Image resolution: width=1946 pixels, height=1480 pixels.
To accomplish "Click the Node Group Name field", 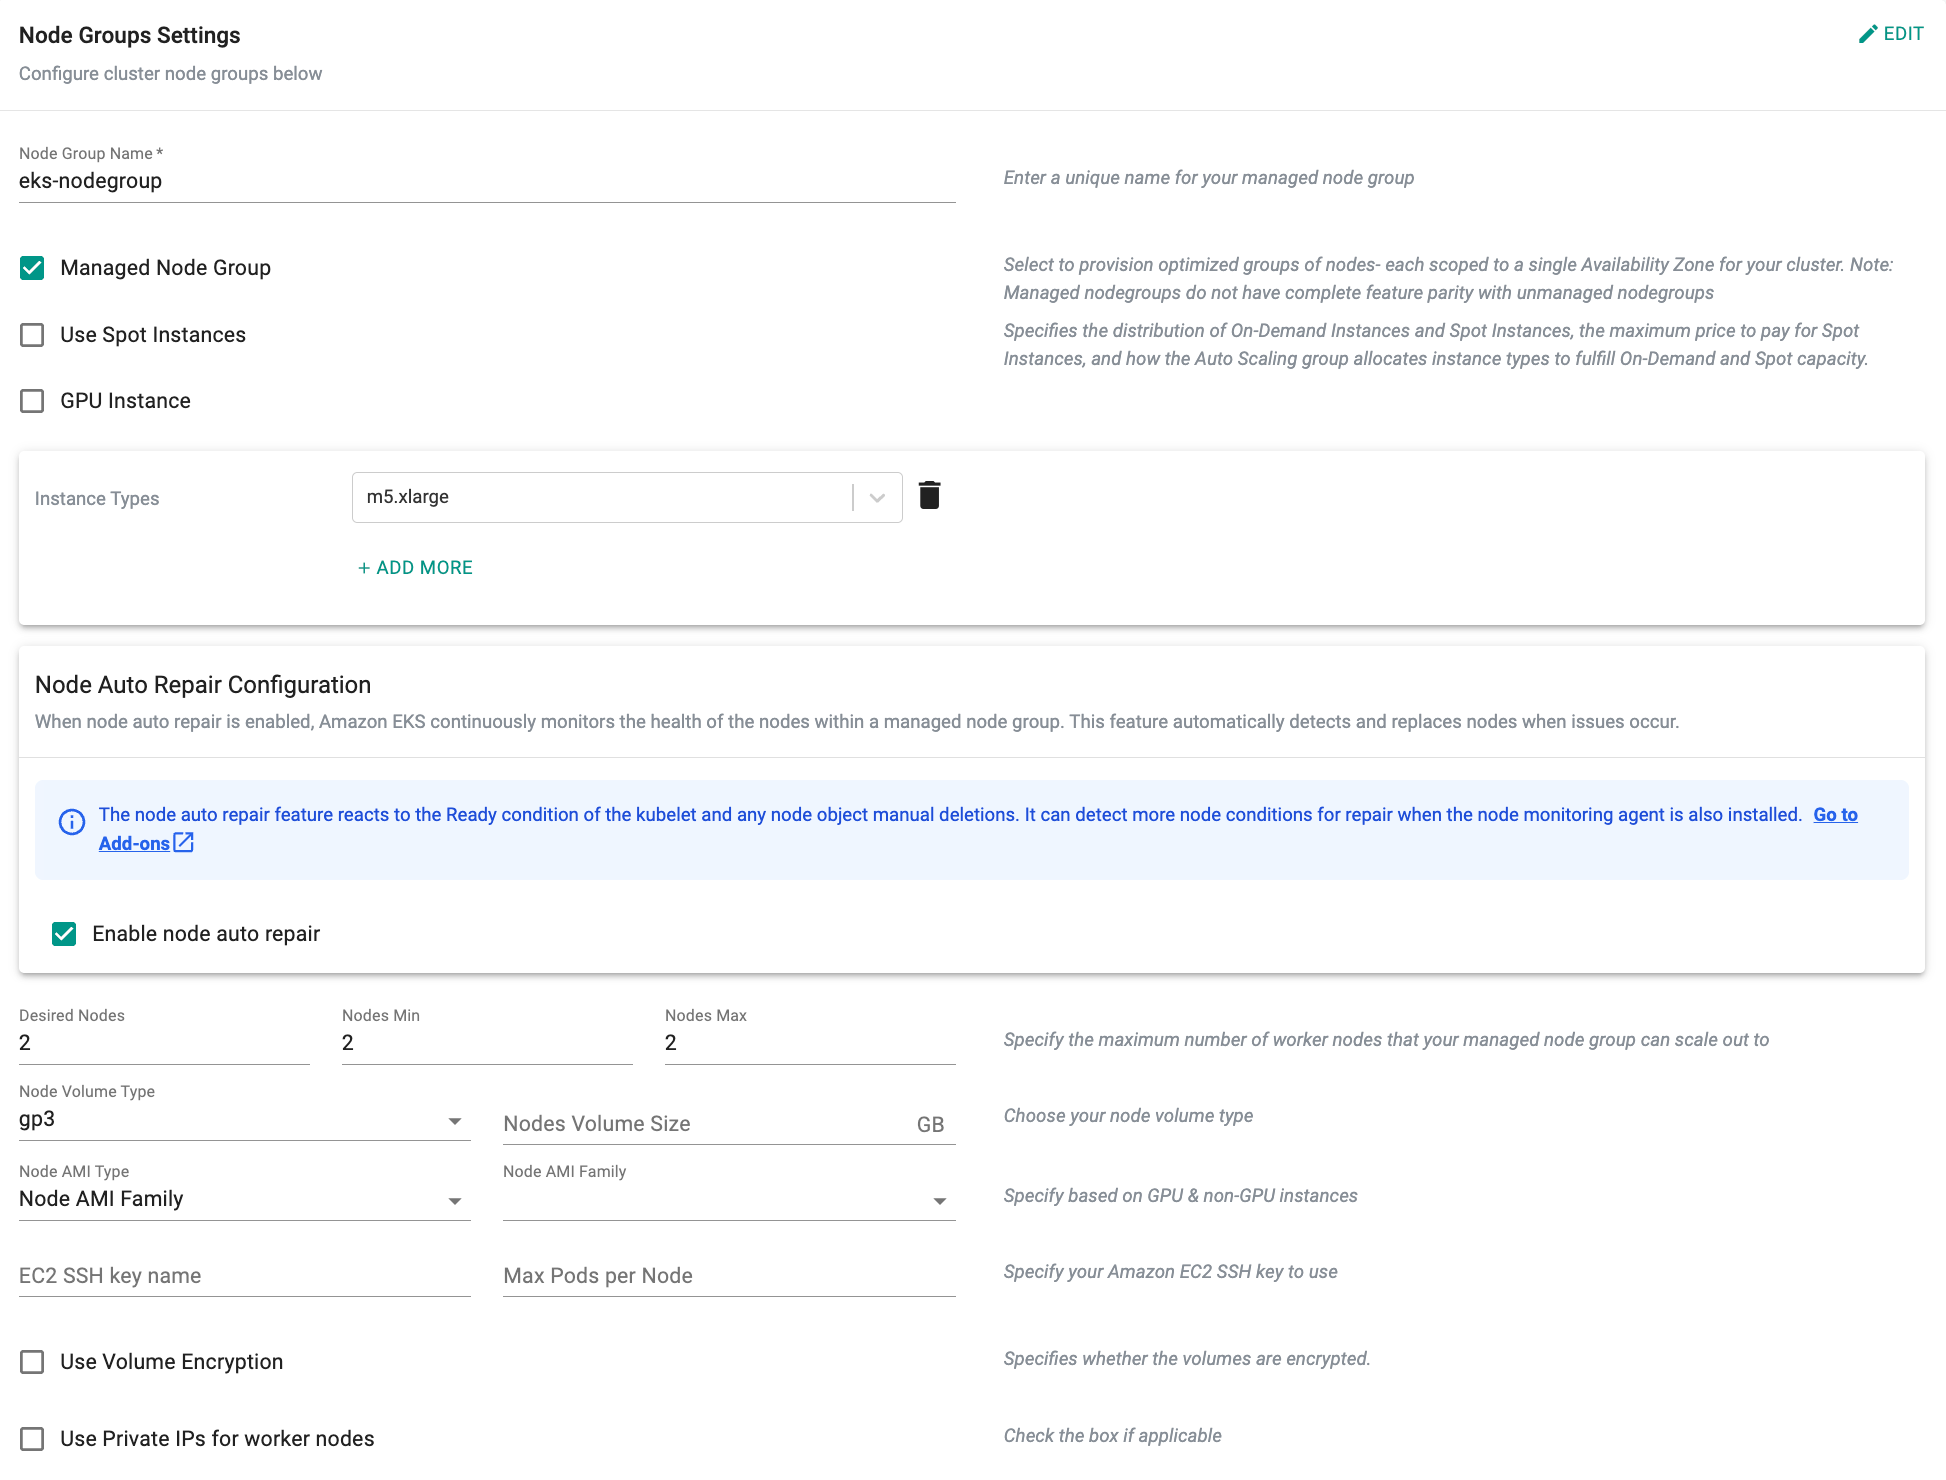I will (x=486, y=182).
